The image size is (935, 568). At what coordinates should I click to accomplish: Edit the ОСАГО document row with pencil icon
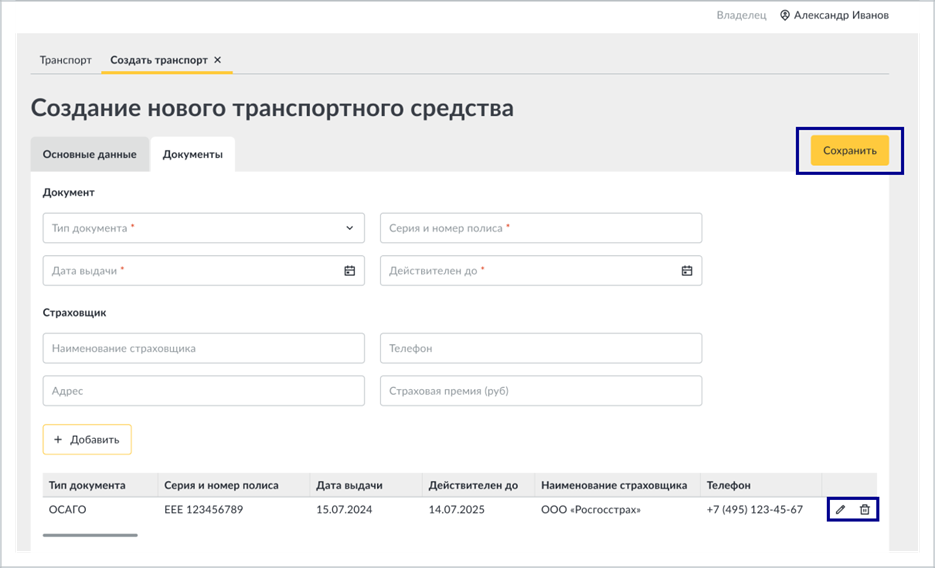840,510
